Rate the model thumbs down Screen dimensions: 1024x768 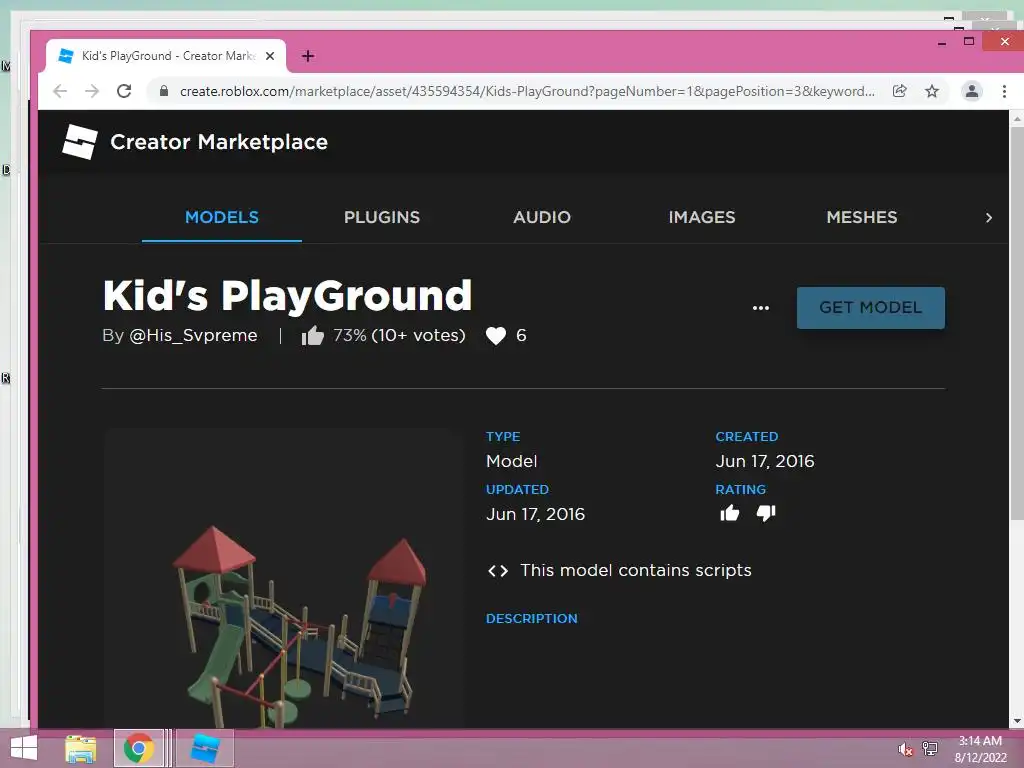coord(766,513)
